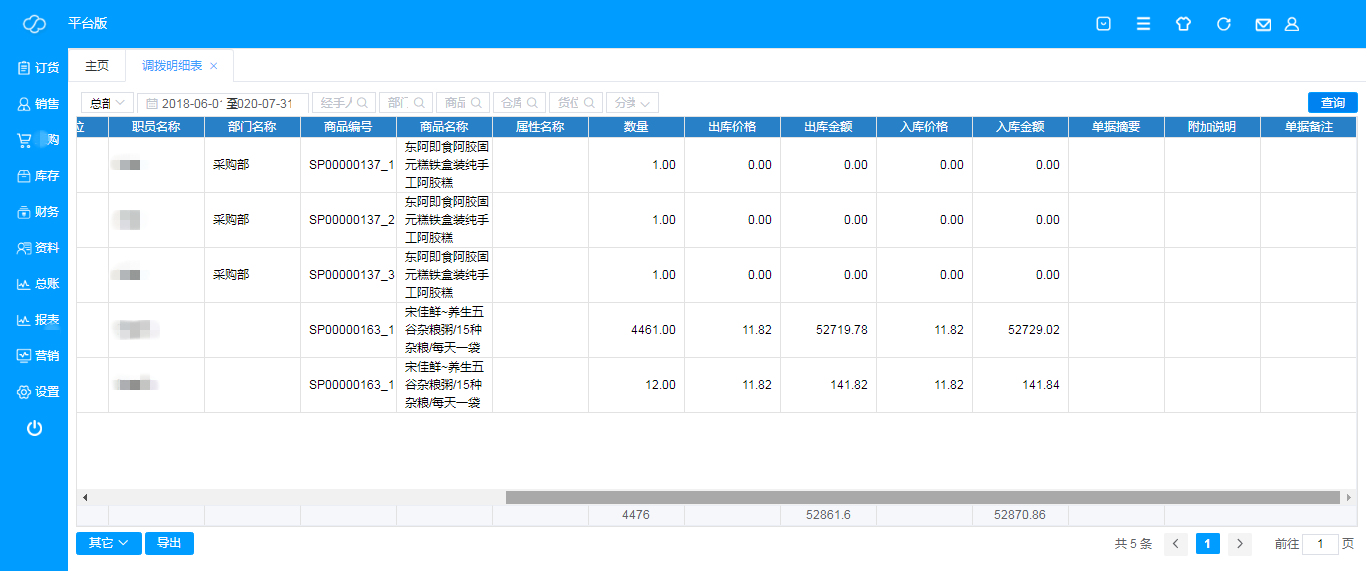Open the hamburger menu icon

(1143, 24)
